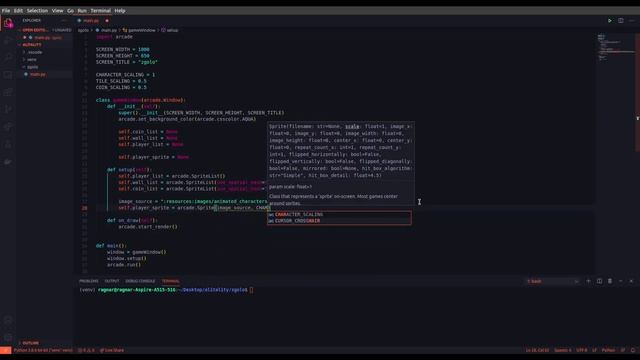Open the bash terminal selector dropdown
Image resolution: width=640 pixels, height=360 pixels.
coord(553,281)
